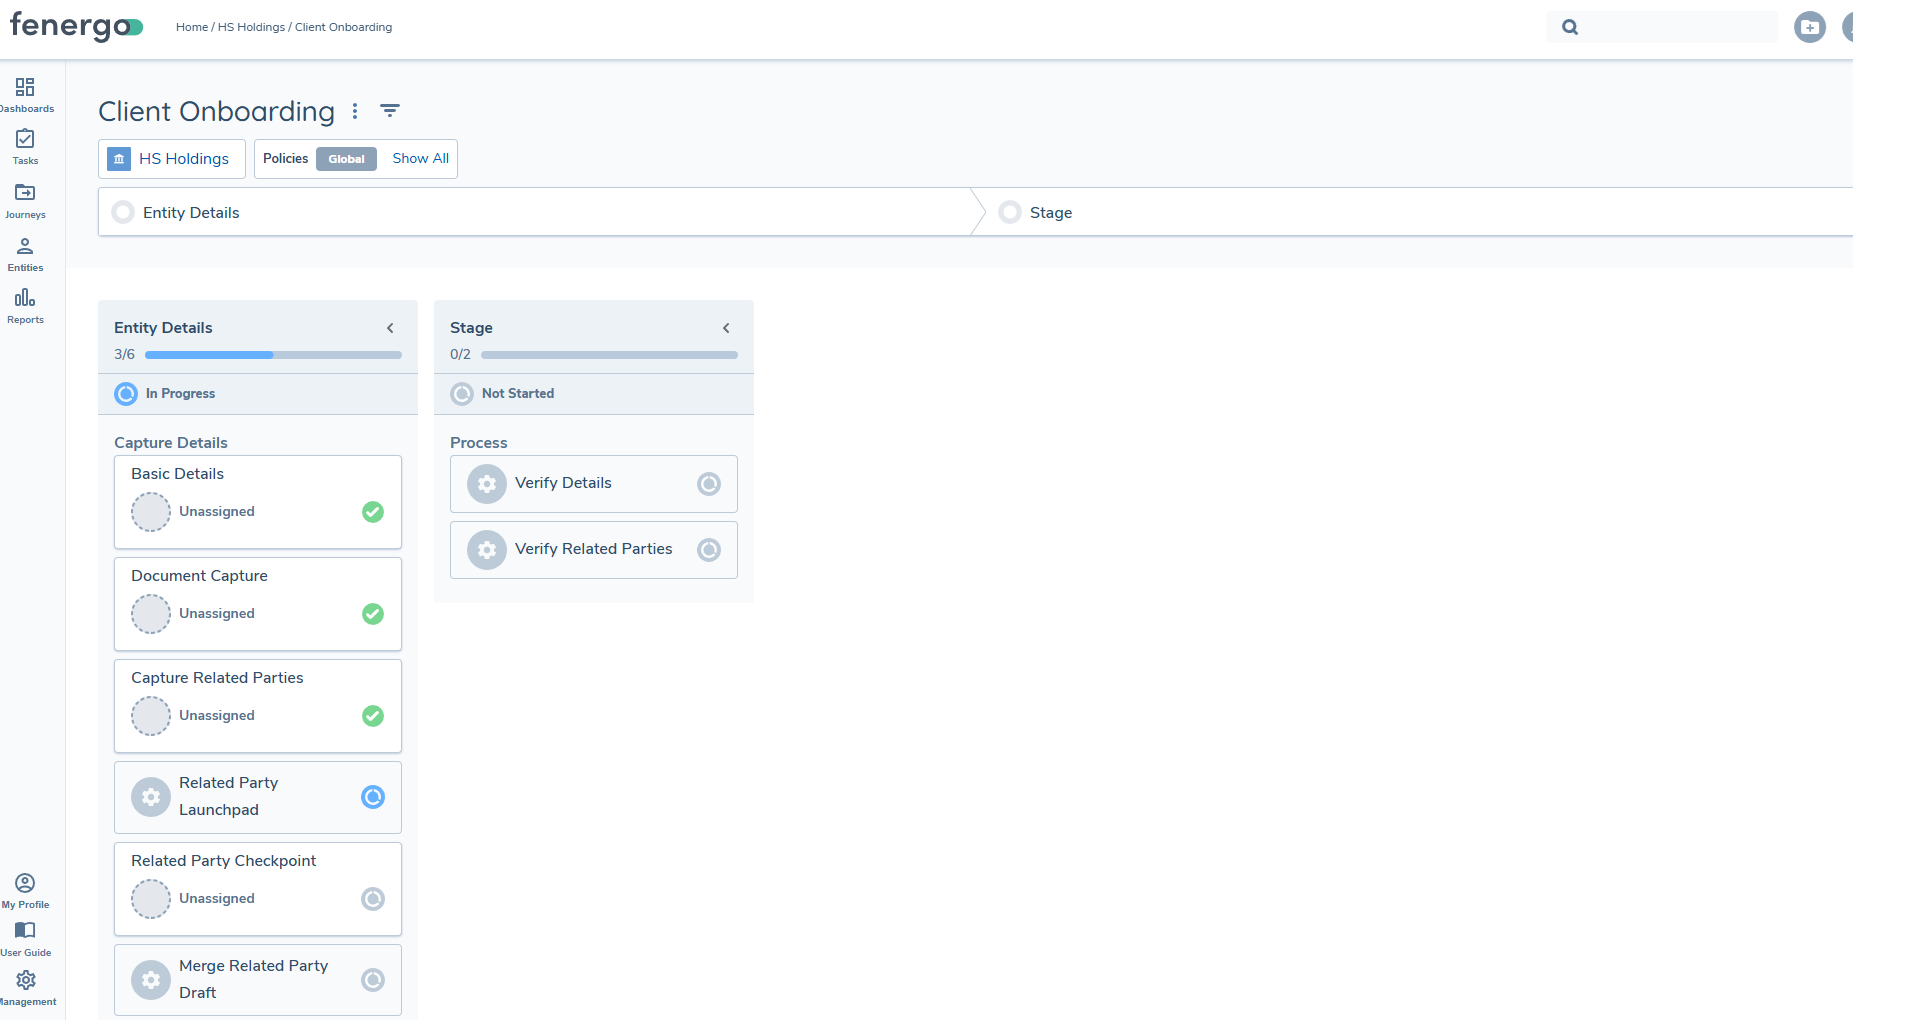Click HS Holdings breadcrumb link
The image size is (1907, 1020).
[x=251, y=27]
